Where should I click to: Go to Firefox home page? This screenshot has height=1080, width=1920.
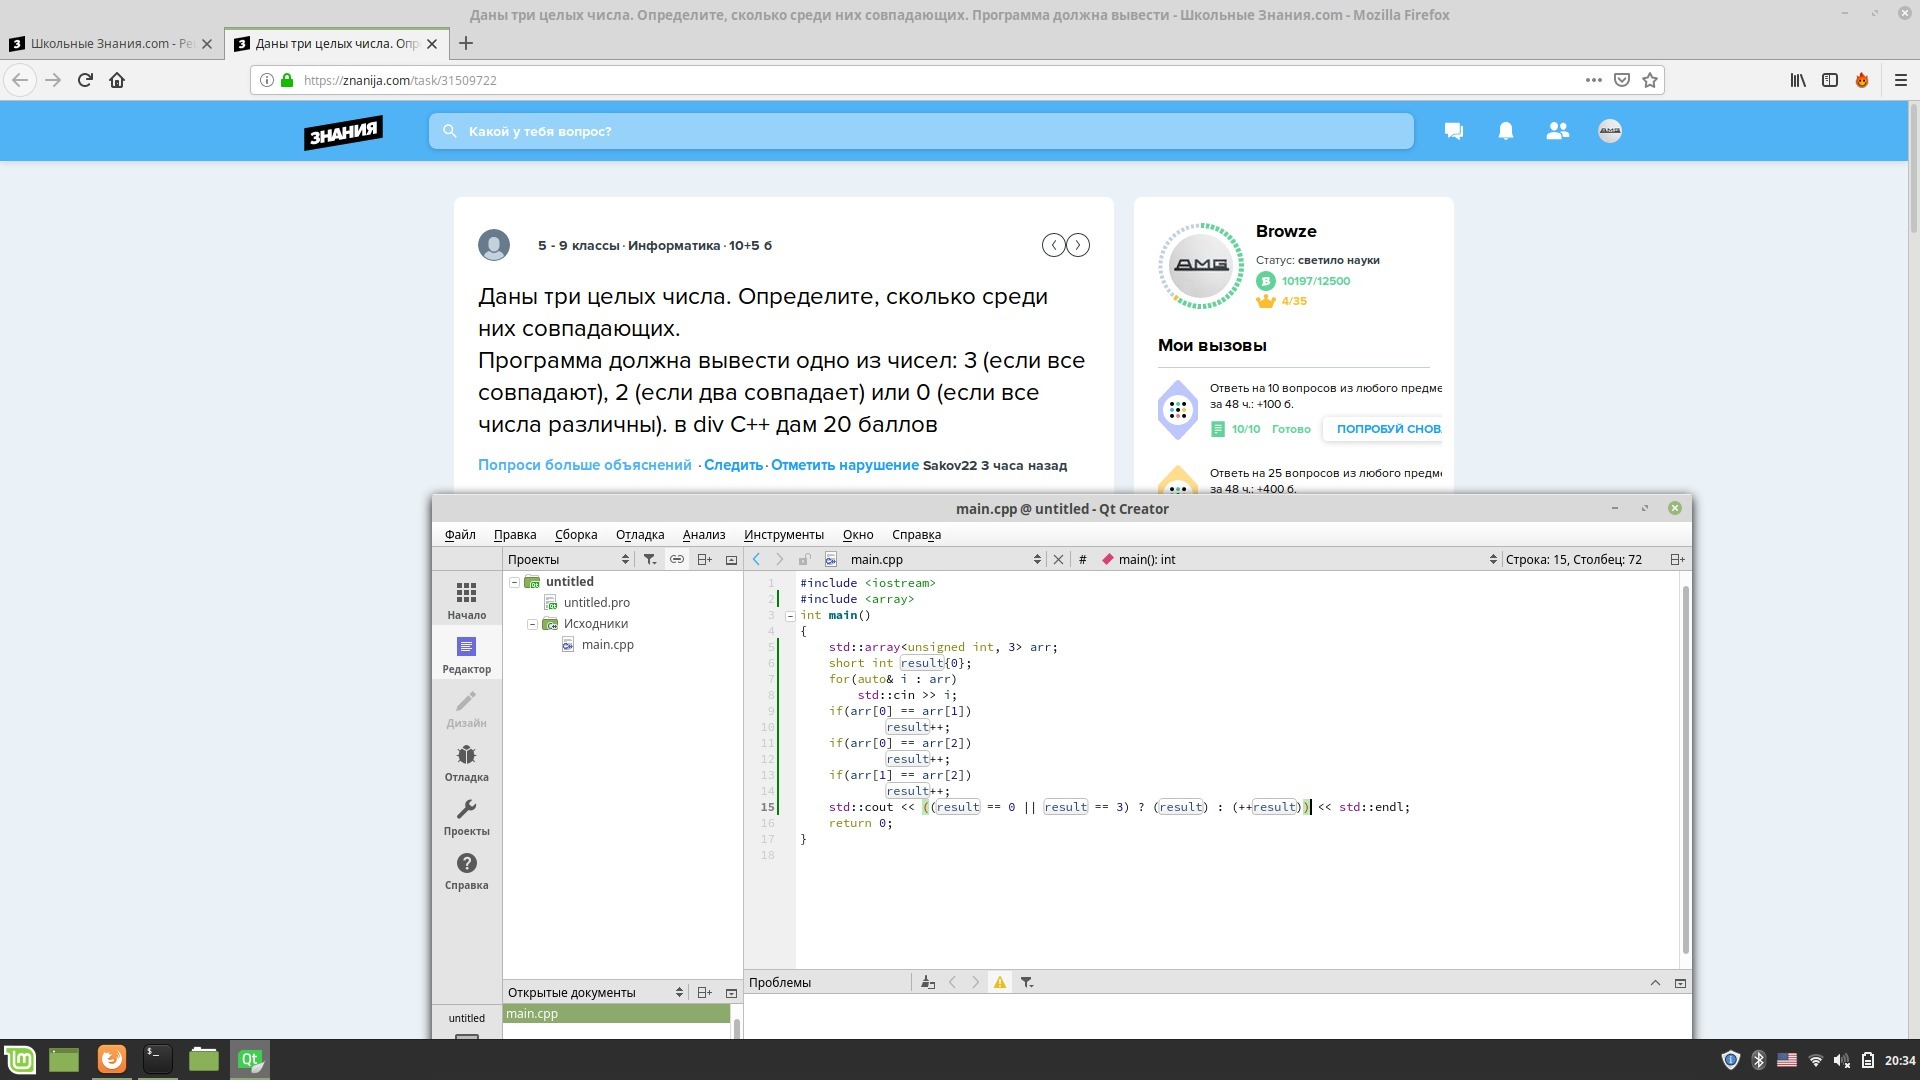pos(117,80)
